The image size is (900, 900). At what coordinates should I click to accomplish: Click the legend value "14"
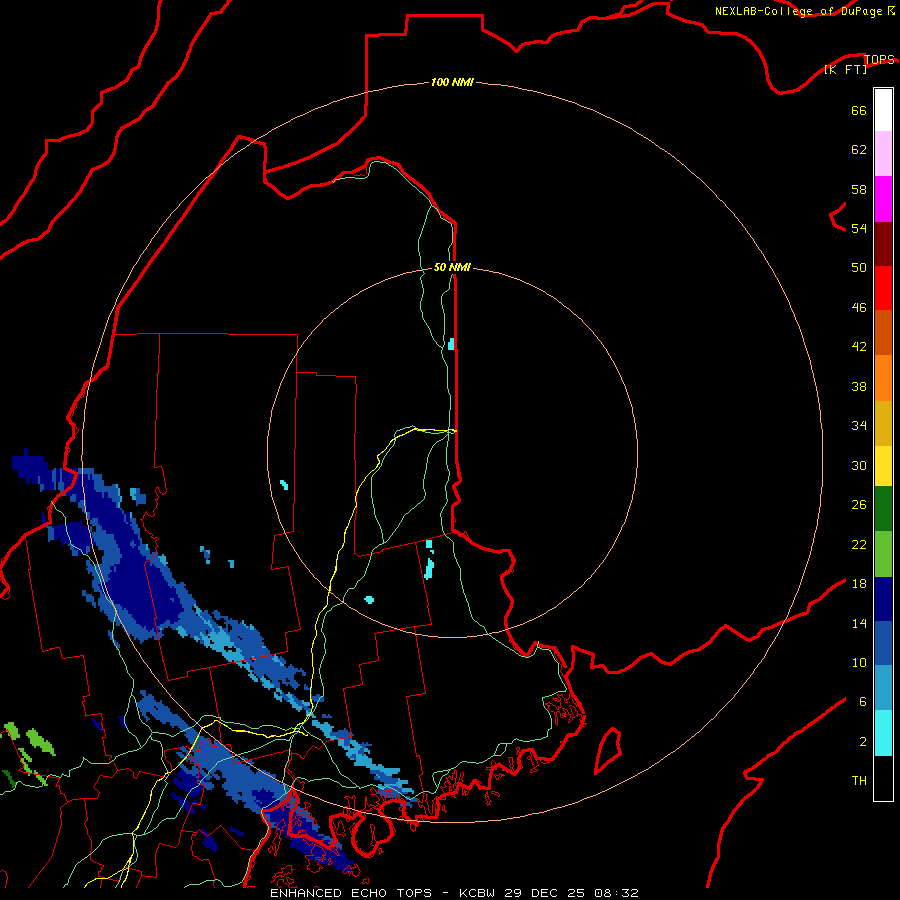pyautogui.click(x=859, y=623)
